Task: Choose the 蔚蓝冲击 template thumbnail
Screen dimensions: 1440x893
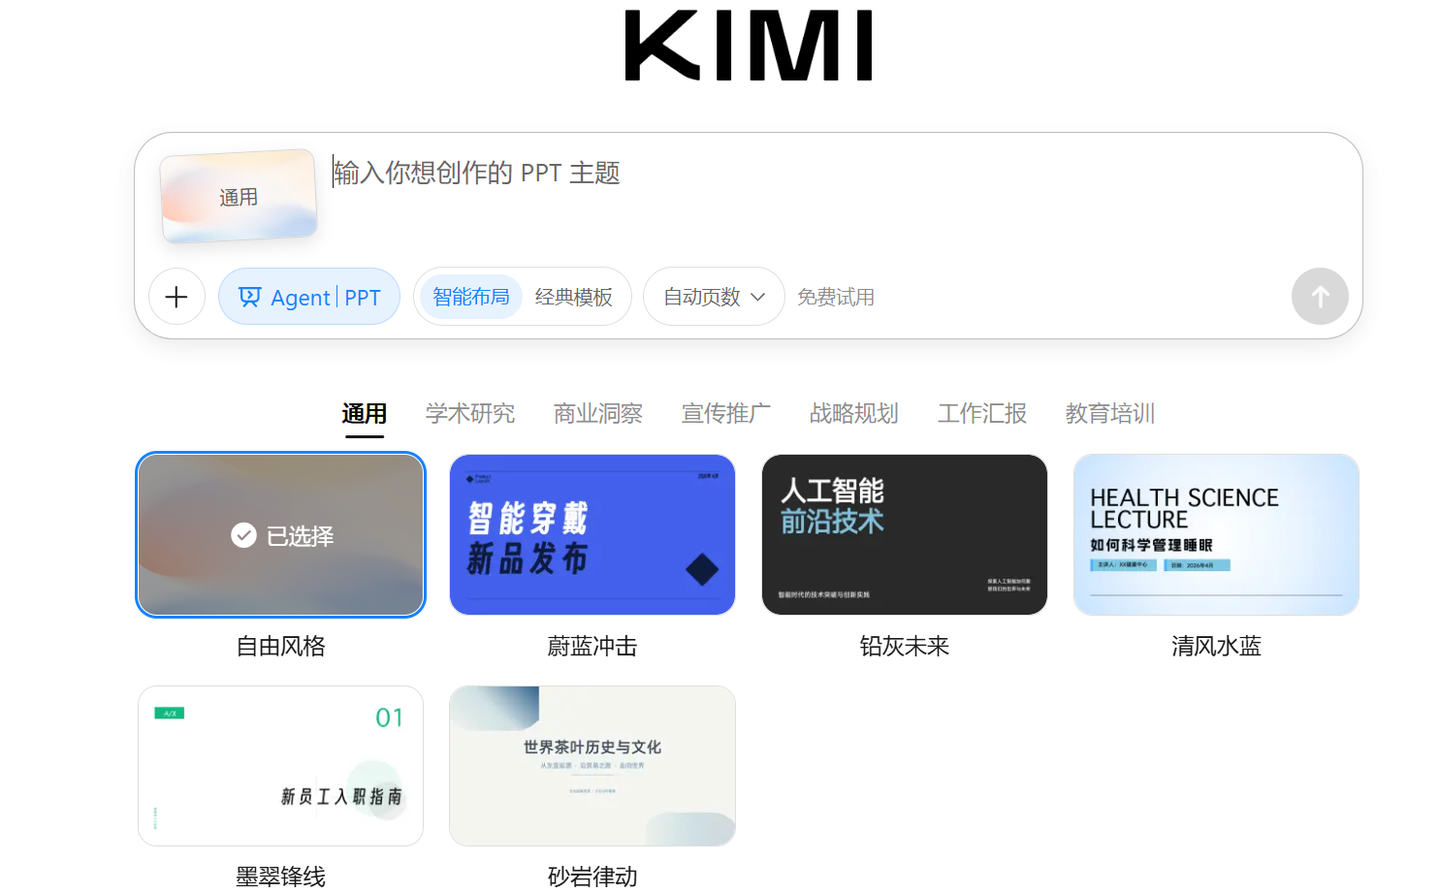Action: (592, 535)
